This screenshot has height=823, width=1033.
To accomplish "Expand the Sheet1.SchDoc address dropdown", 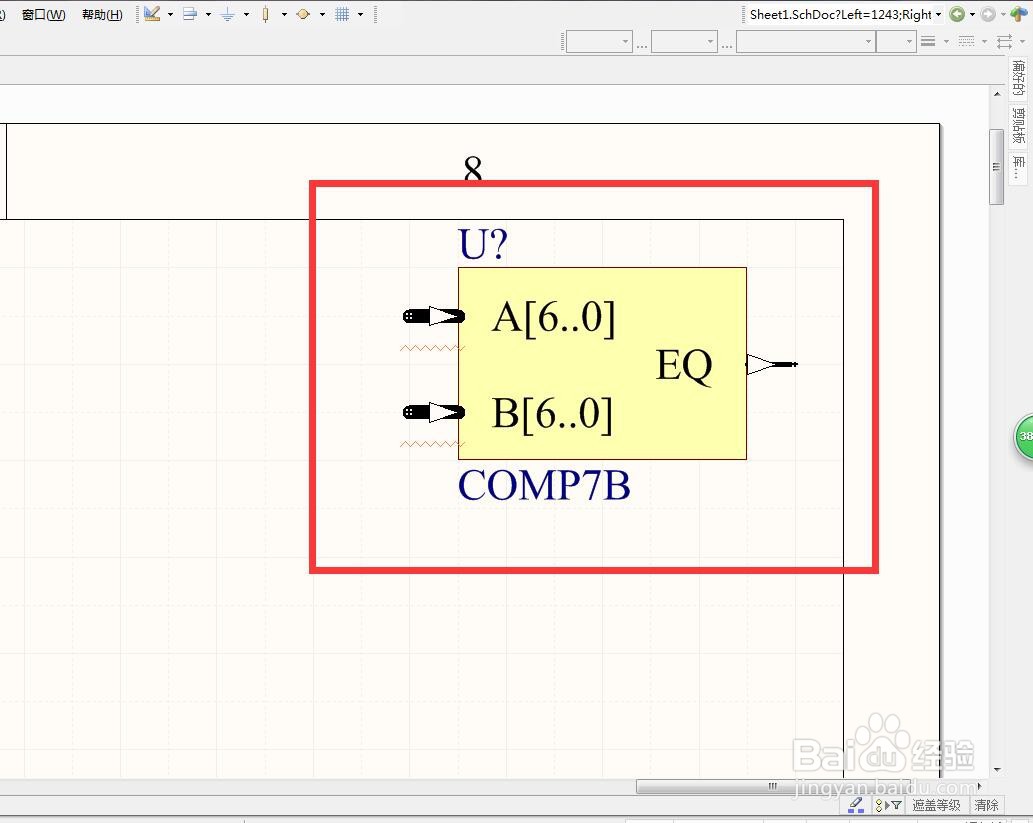I will 939,14.
